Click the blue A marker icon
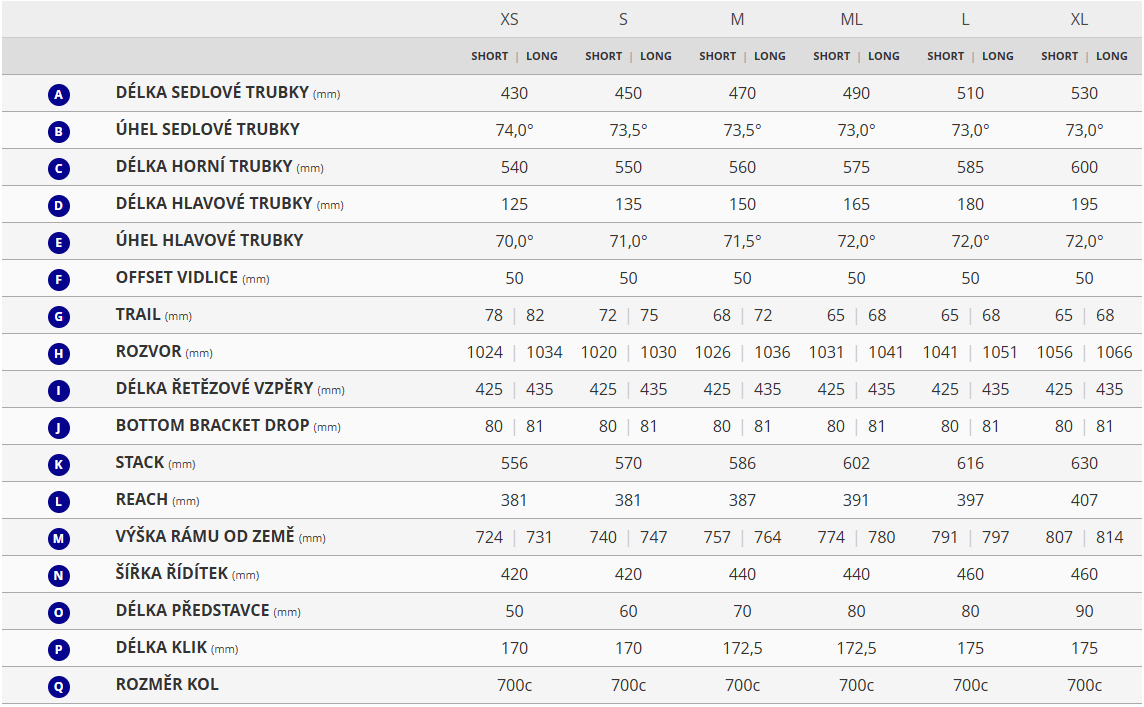This screenshot has height=707, width=1144. (58, 94)
